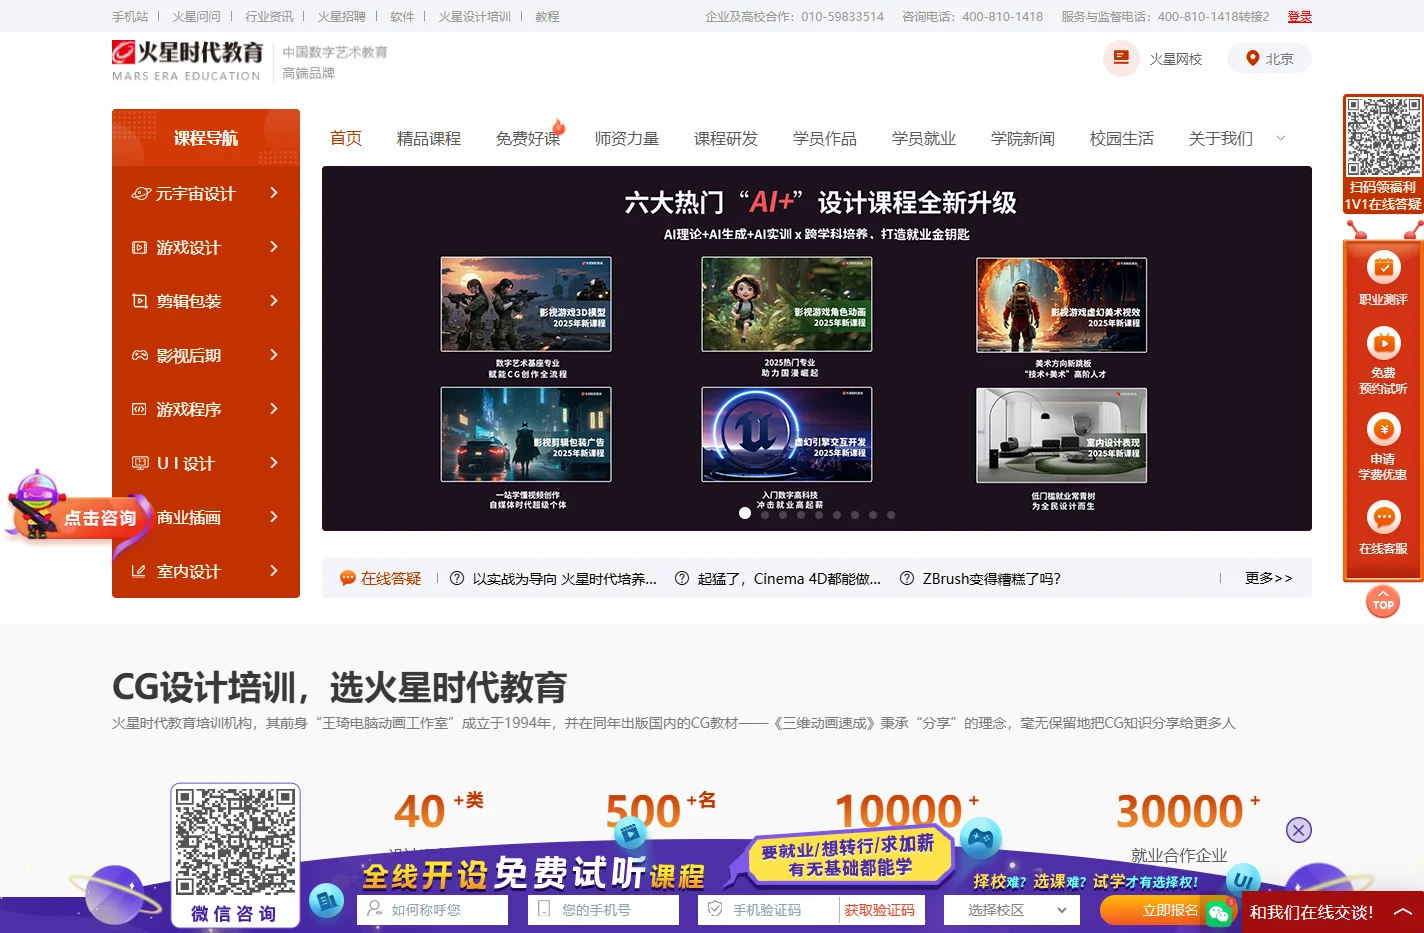Click the 手机站 top link
The width and height of the screenshot is (1424, 933).
[130, 16]
